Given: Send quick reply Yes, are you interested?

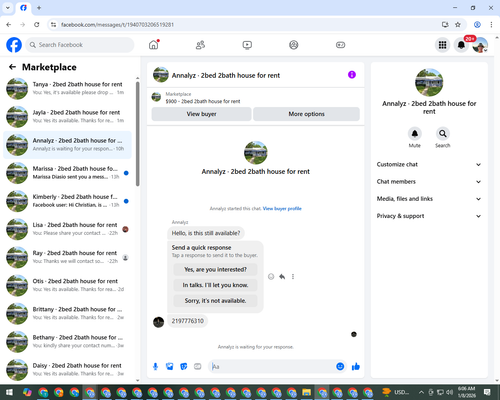Looking at the screenshot, I should (215, 269).
